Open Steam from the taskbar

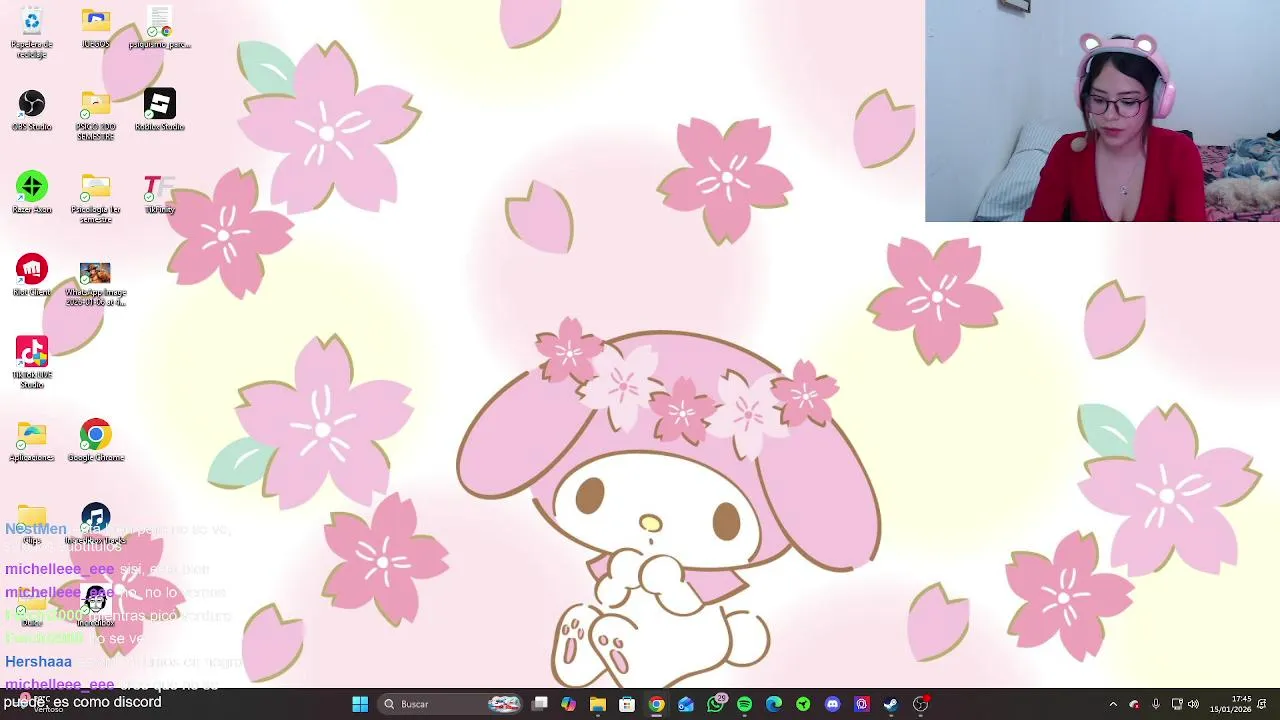pyautogui.click(x=891, y=704)
